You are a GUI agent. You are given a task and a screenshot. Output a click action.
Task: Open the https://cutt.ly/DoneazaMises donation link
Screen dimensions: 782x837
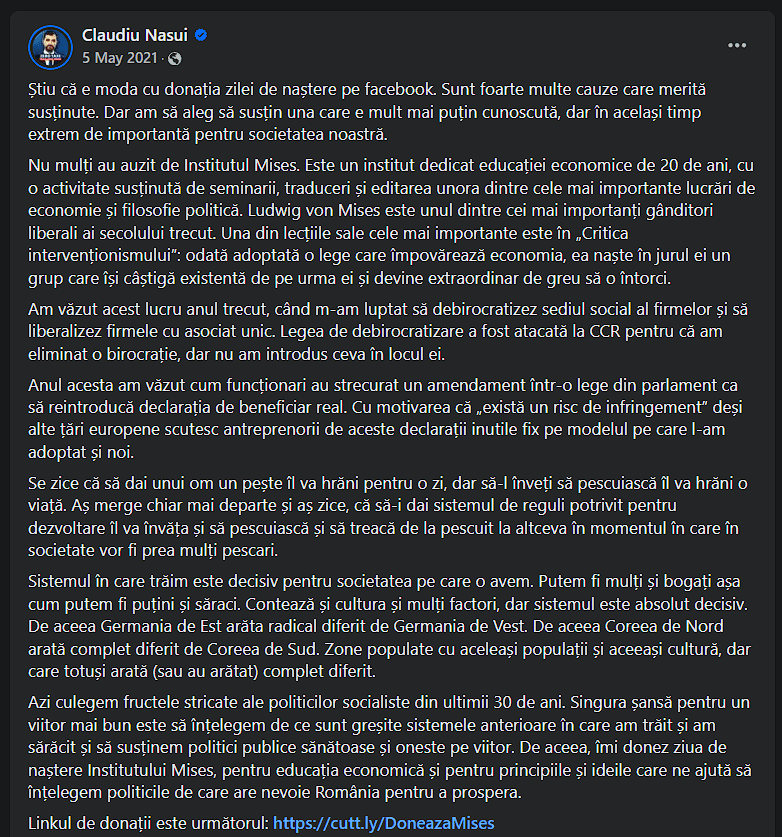point(386,824)
